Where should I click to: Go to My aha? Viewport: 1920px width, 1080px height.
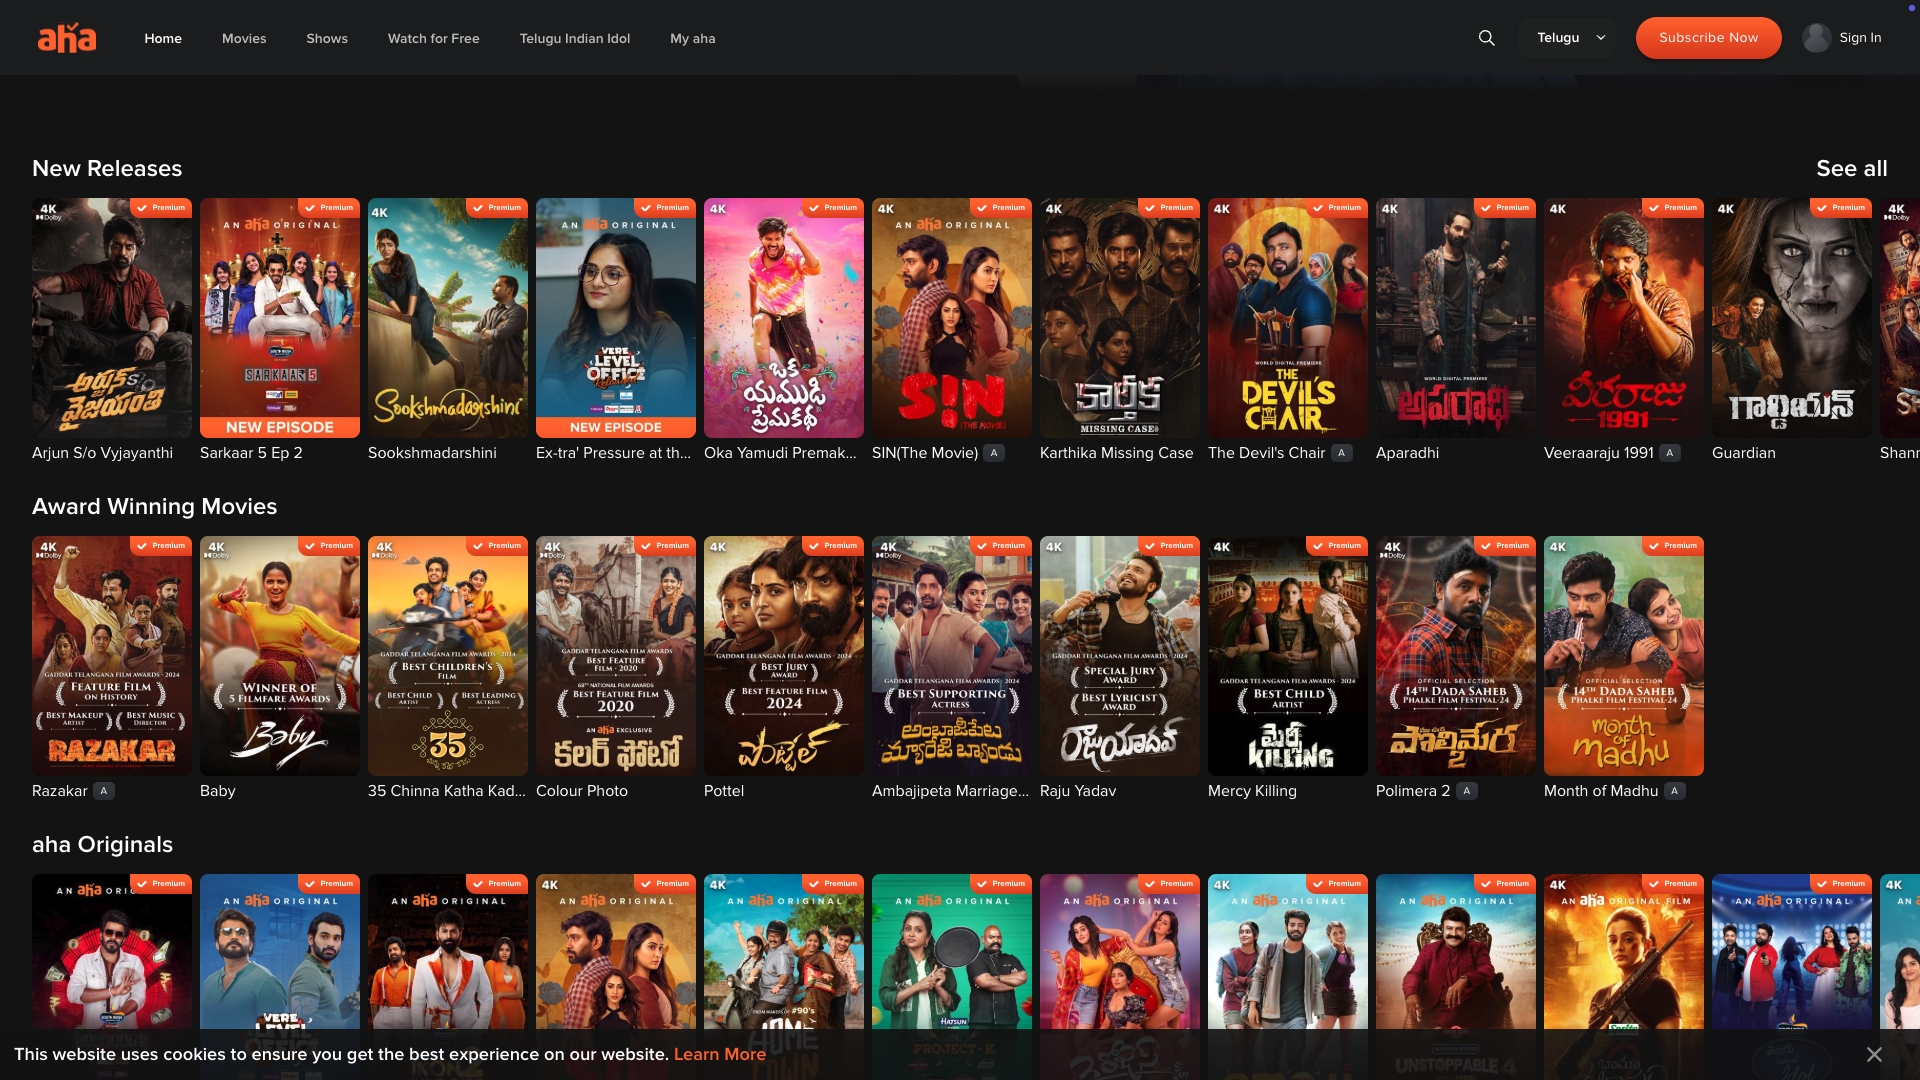point(692,38)
